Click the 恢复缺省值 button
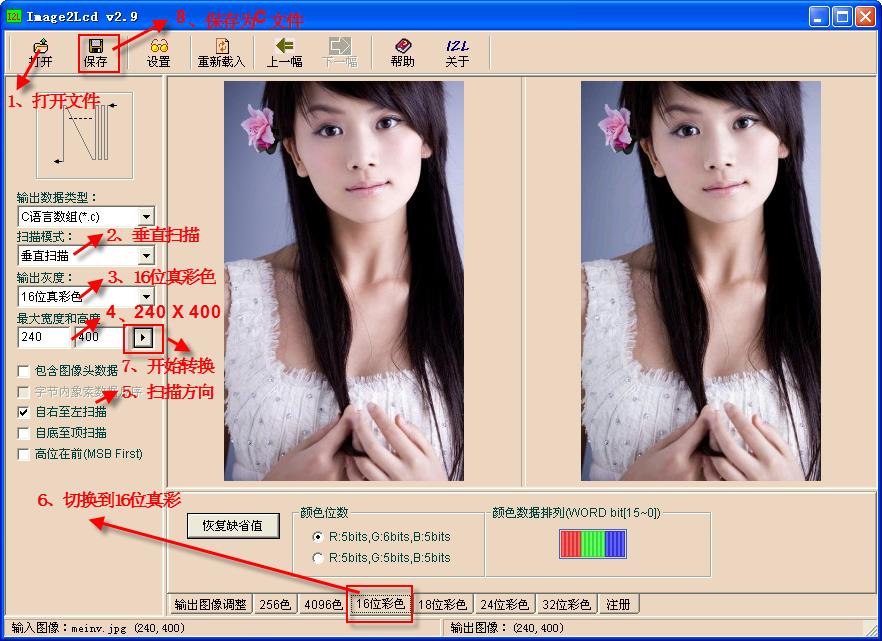The height and width of the screenshot is (641, 882). coord(233,525)
